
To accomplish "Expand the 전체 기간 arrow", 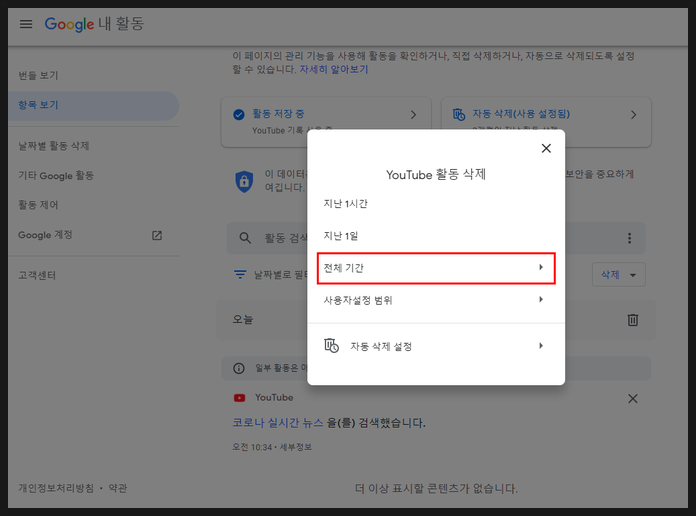I will pos(541,267).
